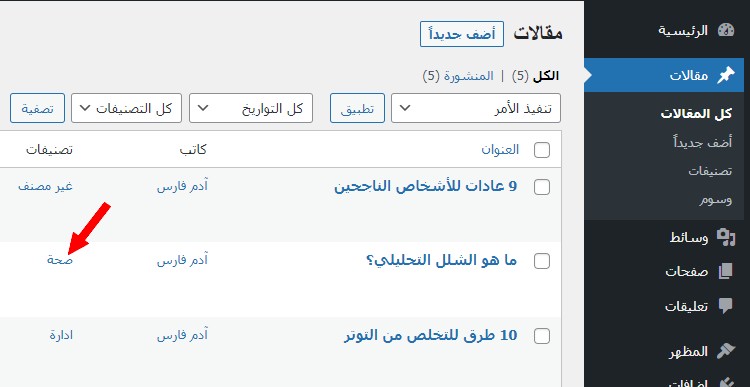This screenshot has height=387, width=750.
Task: Click the Dashboard gauge icon (الرئيسية)
Action: tap(726, 31)
